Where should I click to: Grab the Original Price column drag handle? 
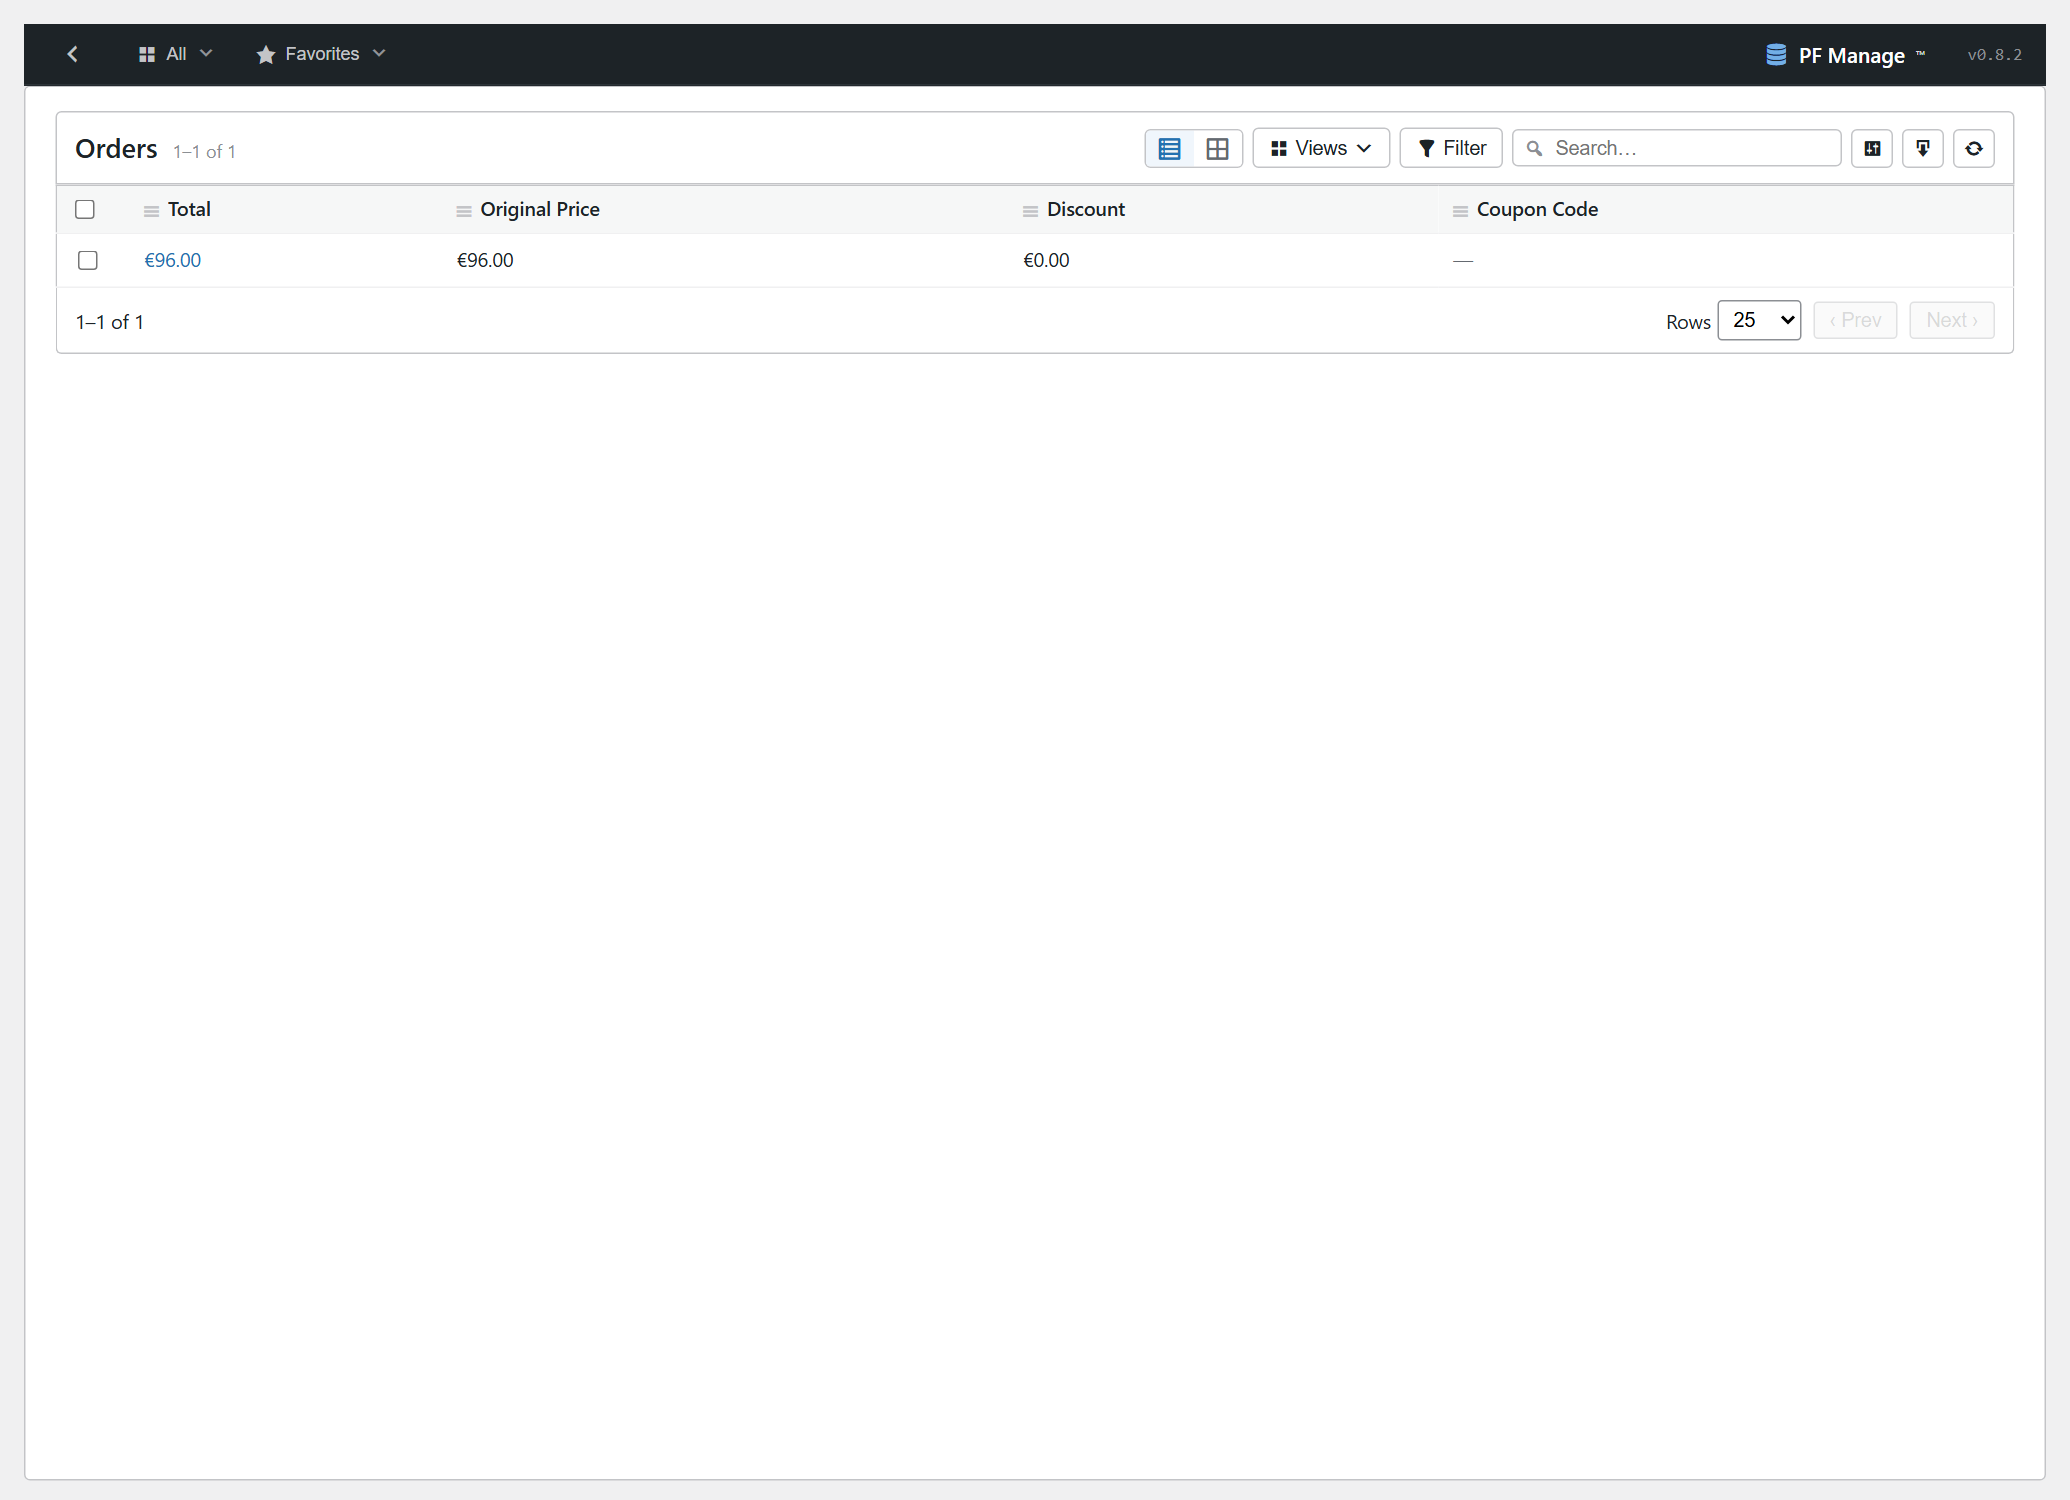pos(464,211)
